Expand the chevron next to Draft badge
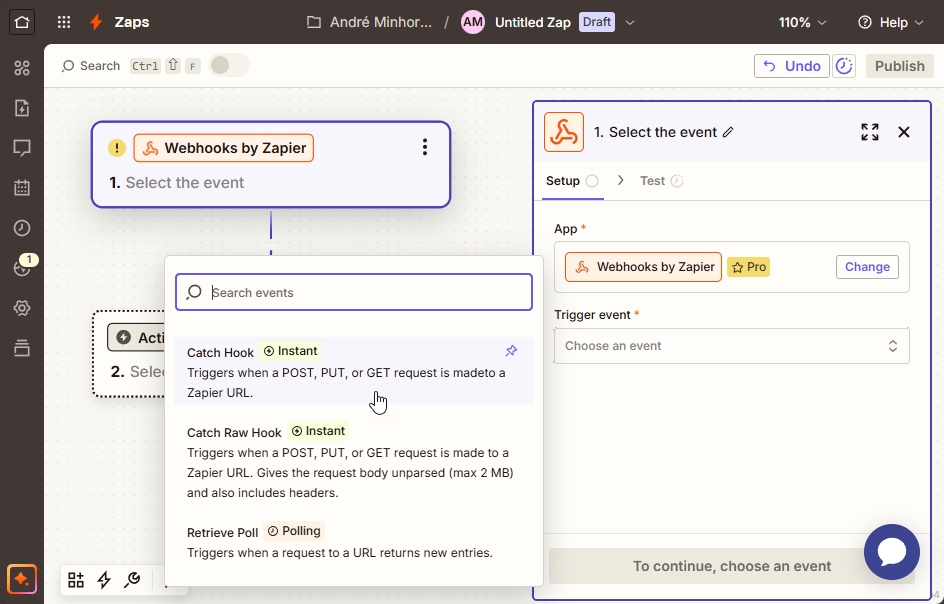Screen dimensions: 944x604 coord(628,21)
